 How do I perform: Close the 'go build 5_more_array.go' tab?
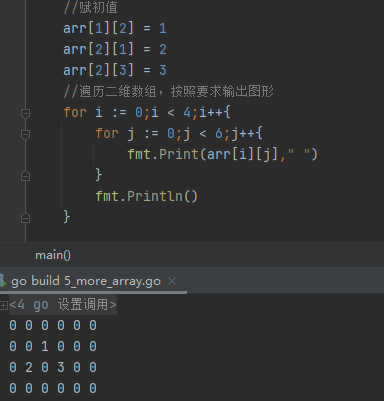[x=172, y=281]
